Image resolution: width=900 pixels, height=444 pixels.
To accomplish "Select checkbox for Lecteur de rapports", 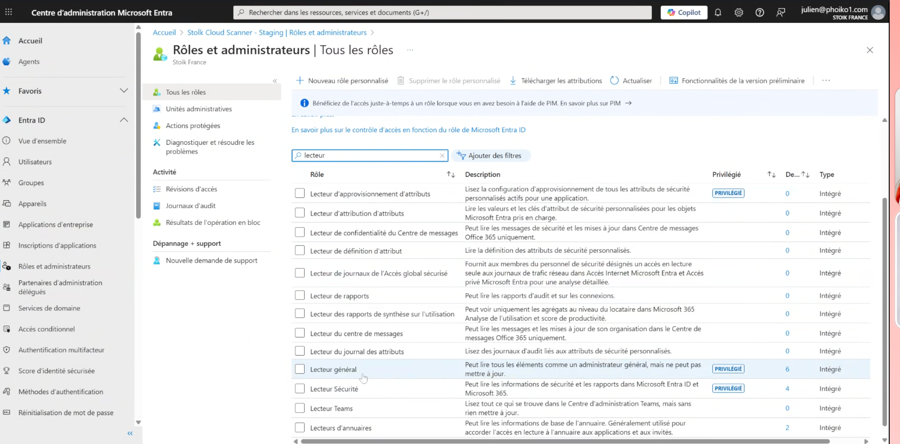I will click(x=300, y=296).
